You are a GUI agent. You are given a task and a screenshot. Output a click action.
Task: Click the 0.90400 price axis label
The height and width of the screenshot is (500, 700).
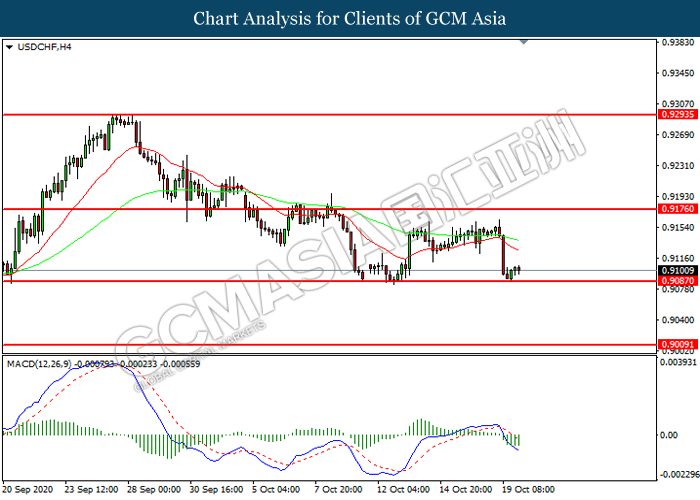(x=678, y=320)
